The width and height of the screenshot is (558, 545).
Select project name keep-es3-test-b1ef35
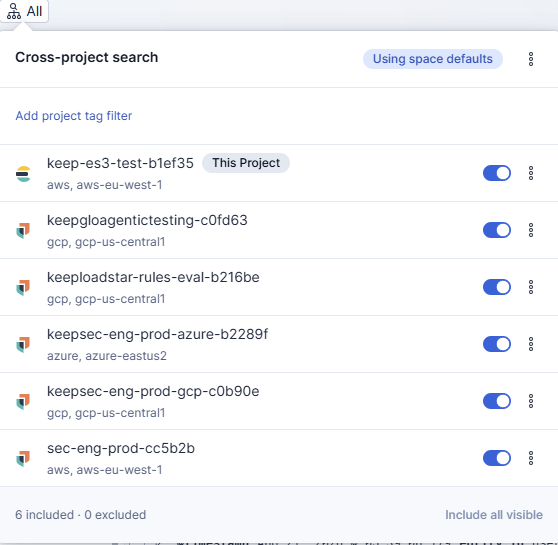[120, 163]
